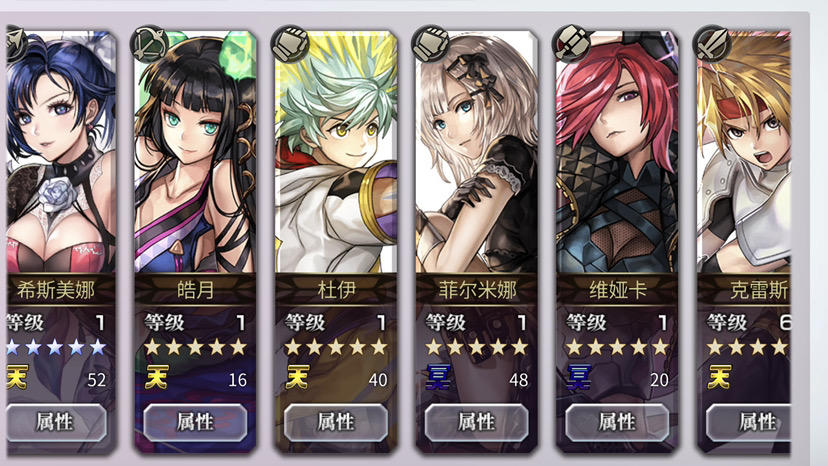Click the 天 attribute icon on 皓月's card
This screenshot has height=466, width=828.
[x=157, y=377]
